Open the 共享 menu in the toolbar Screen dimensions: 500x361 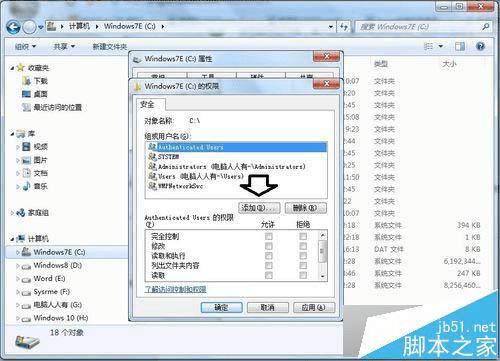coord(64,47)
